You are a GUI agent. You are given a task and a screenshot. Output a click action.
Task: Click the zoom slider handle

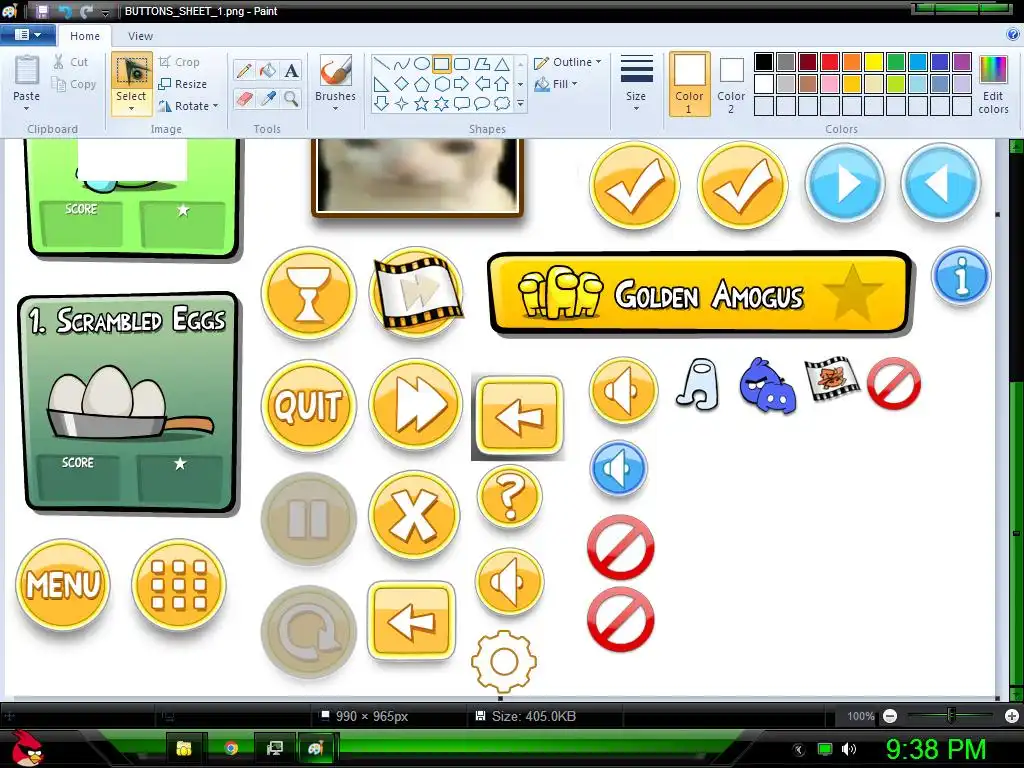tap(951, 716)
